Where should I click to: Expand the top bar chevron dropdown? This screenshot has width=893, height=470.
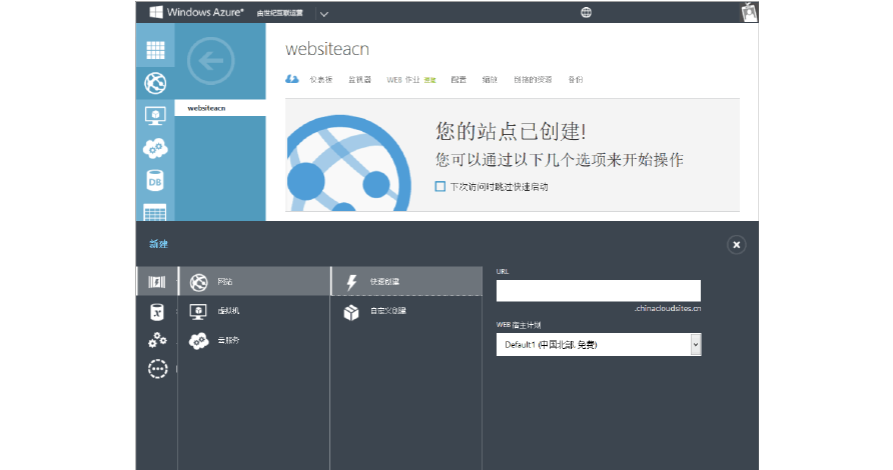click(x=323, y=13)
